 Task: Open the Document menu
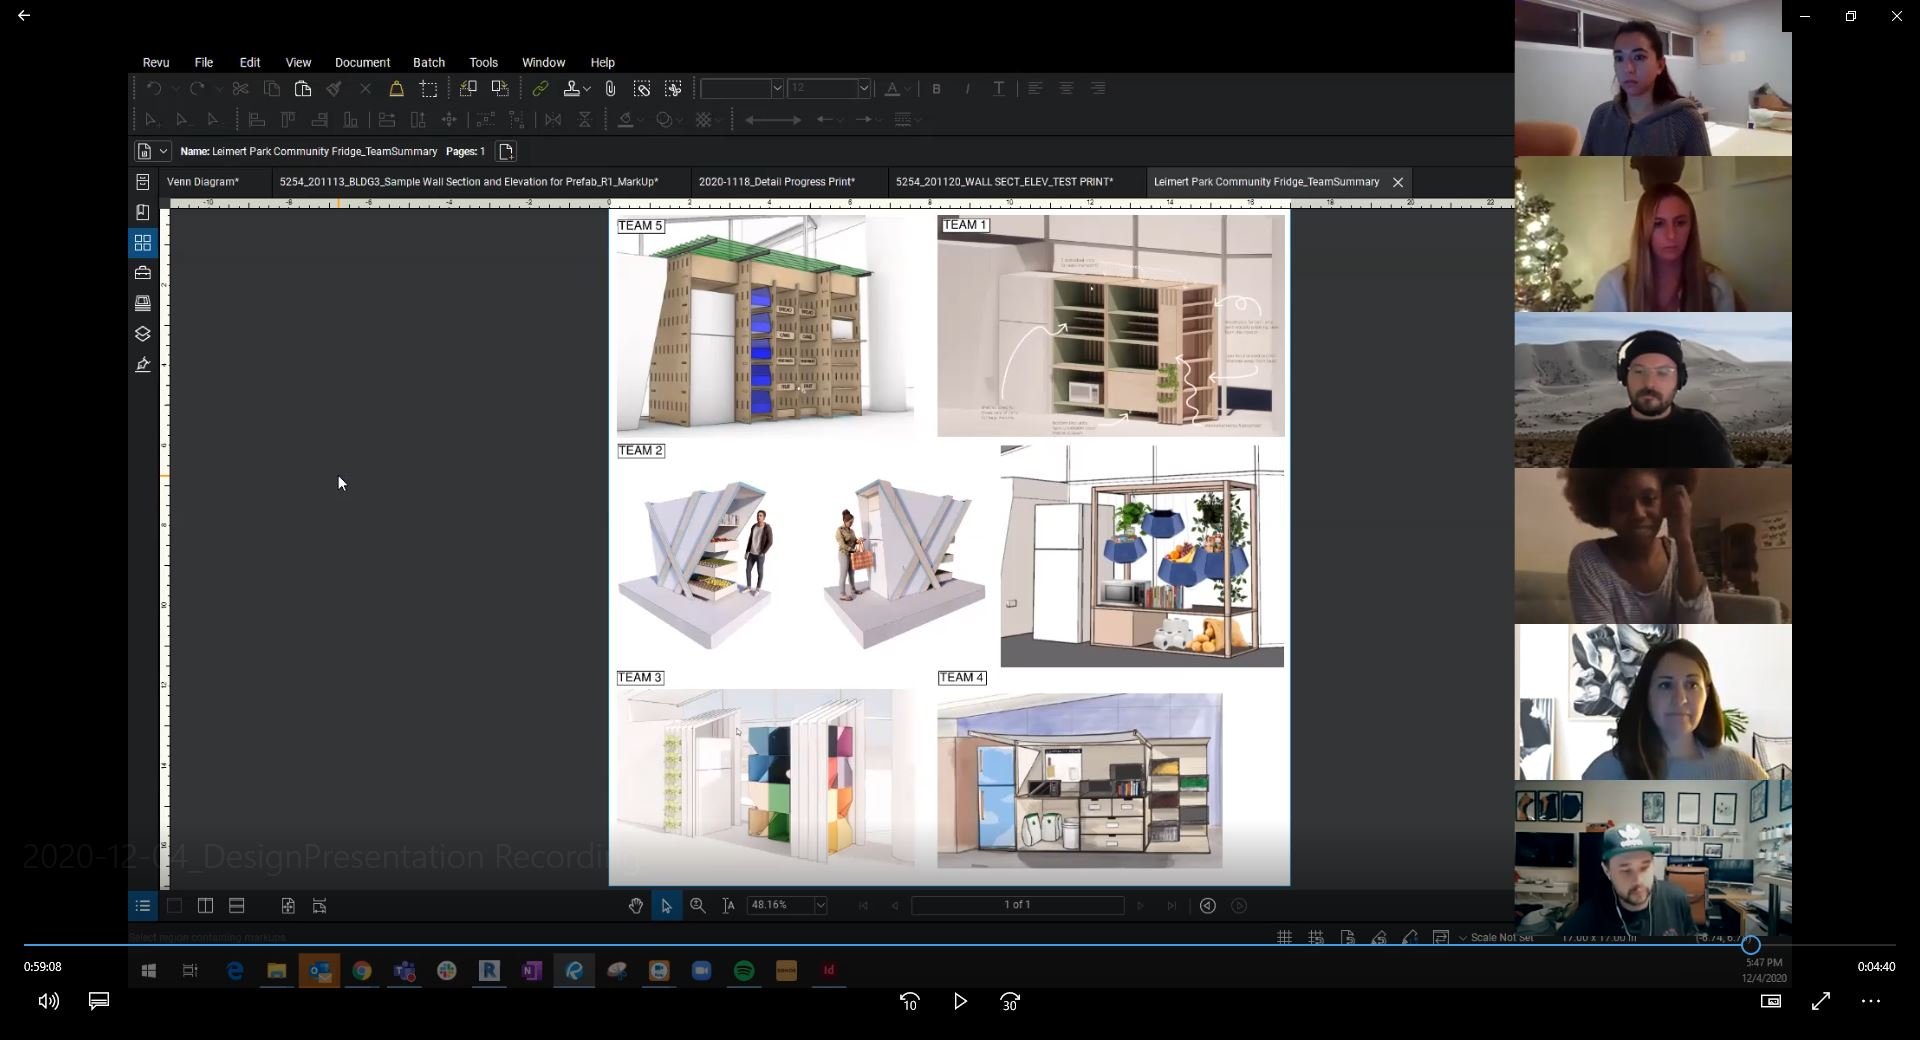pos(362,62)
